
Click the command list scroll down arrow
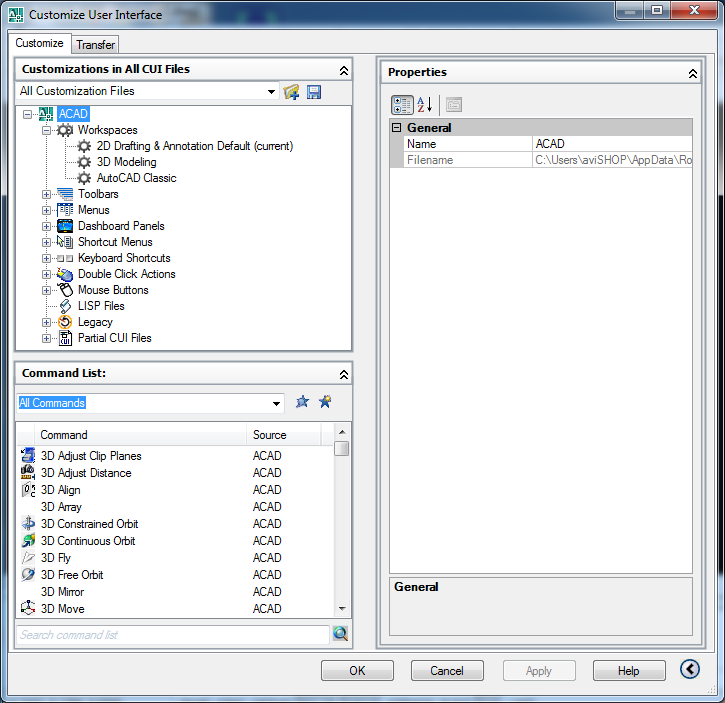(x=342, y=609)
